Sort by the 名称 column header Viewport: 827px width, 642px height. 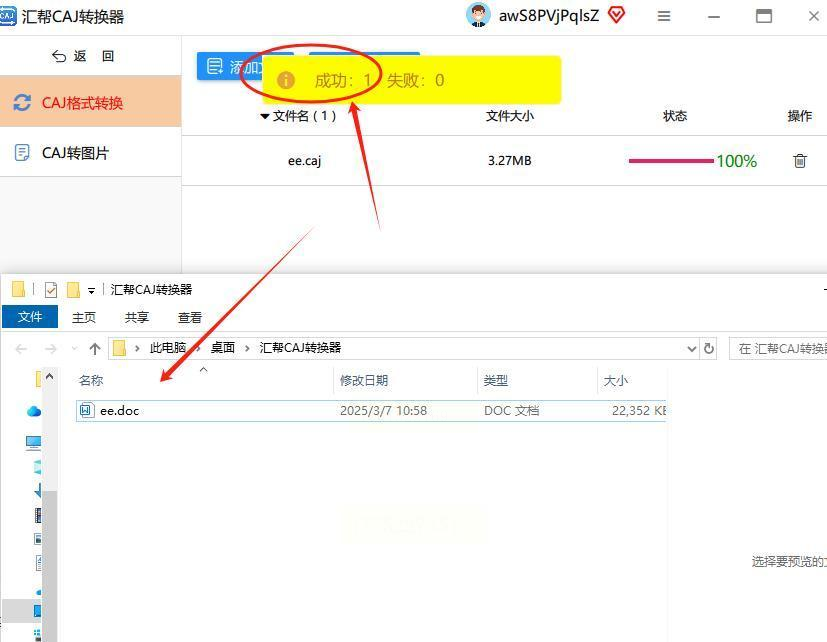tap(91, 380)
